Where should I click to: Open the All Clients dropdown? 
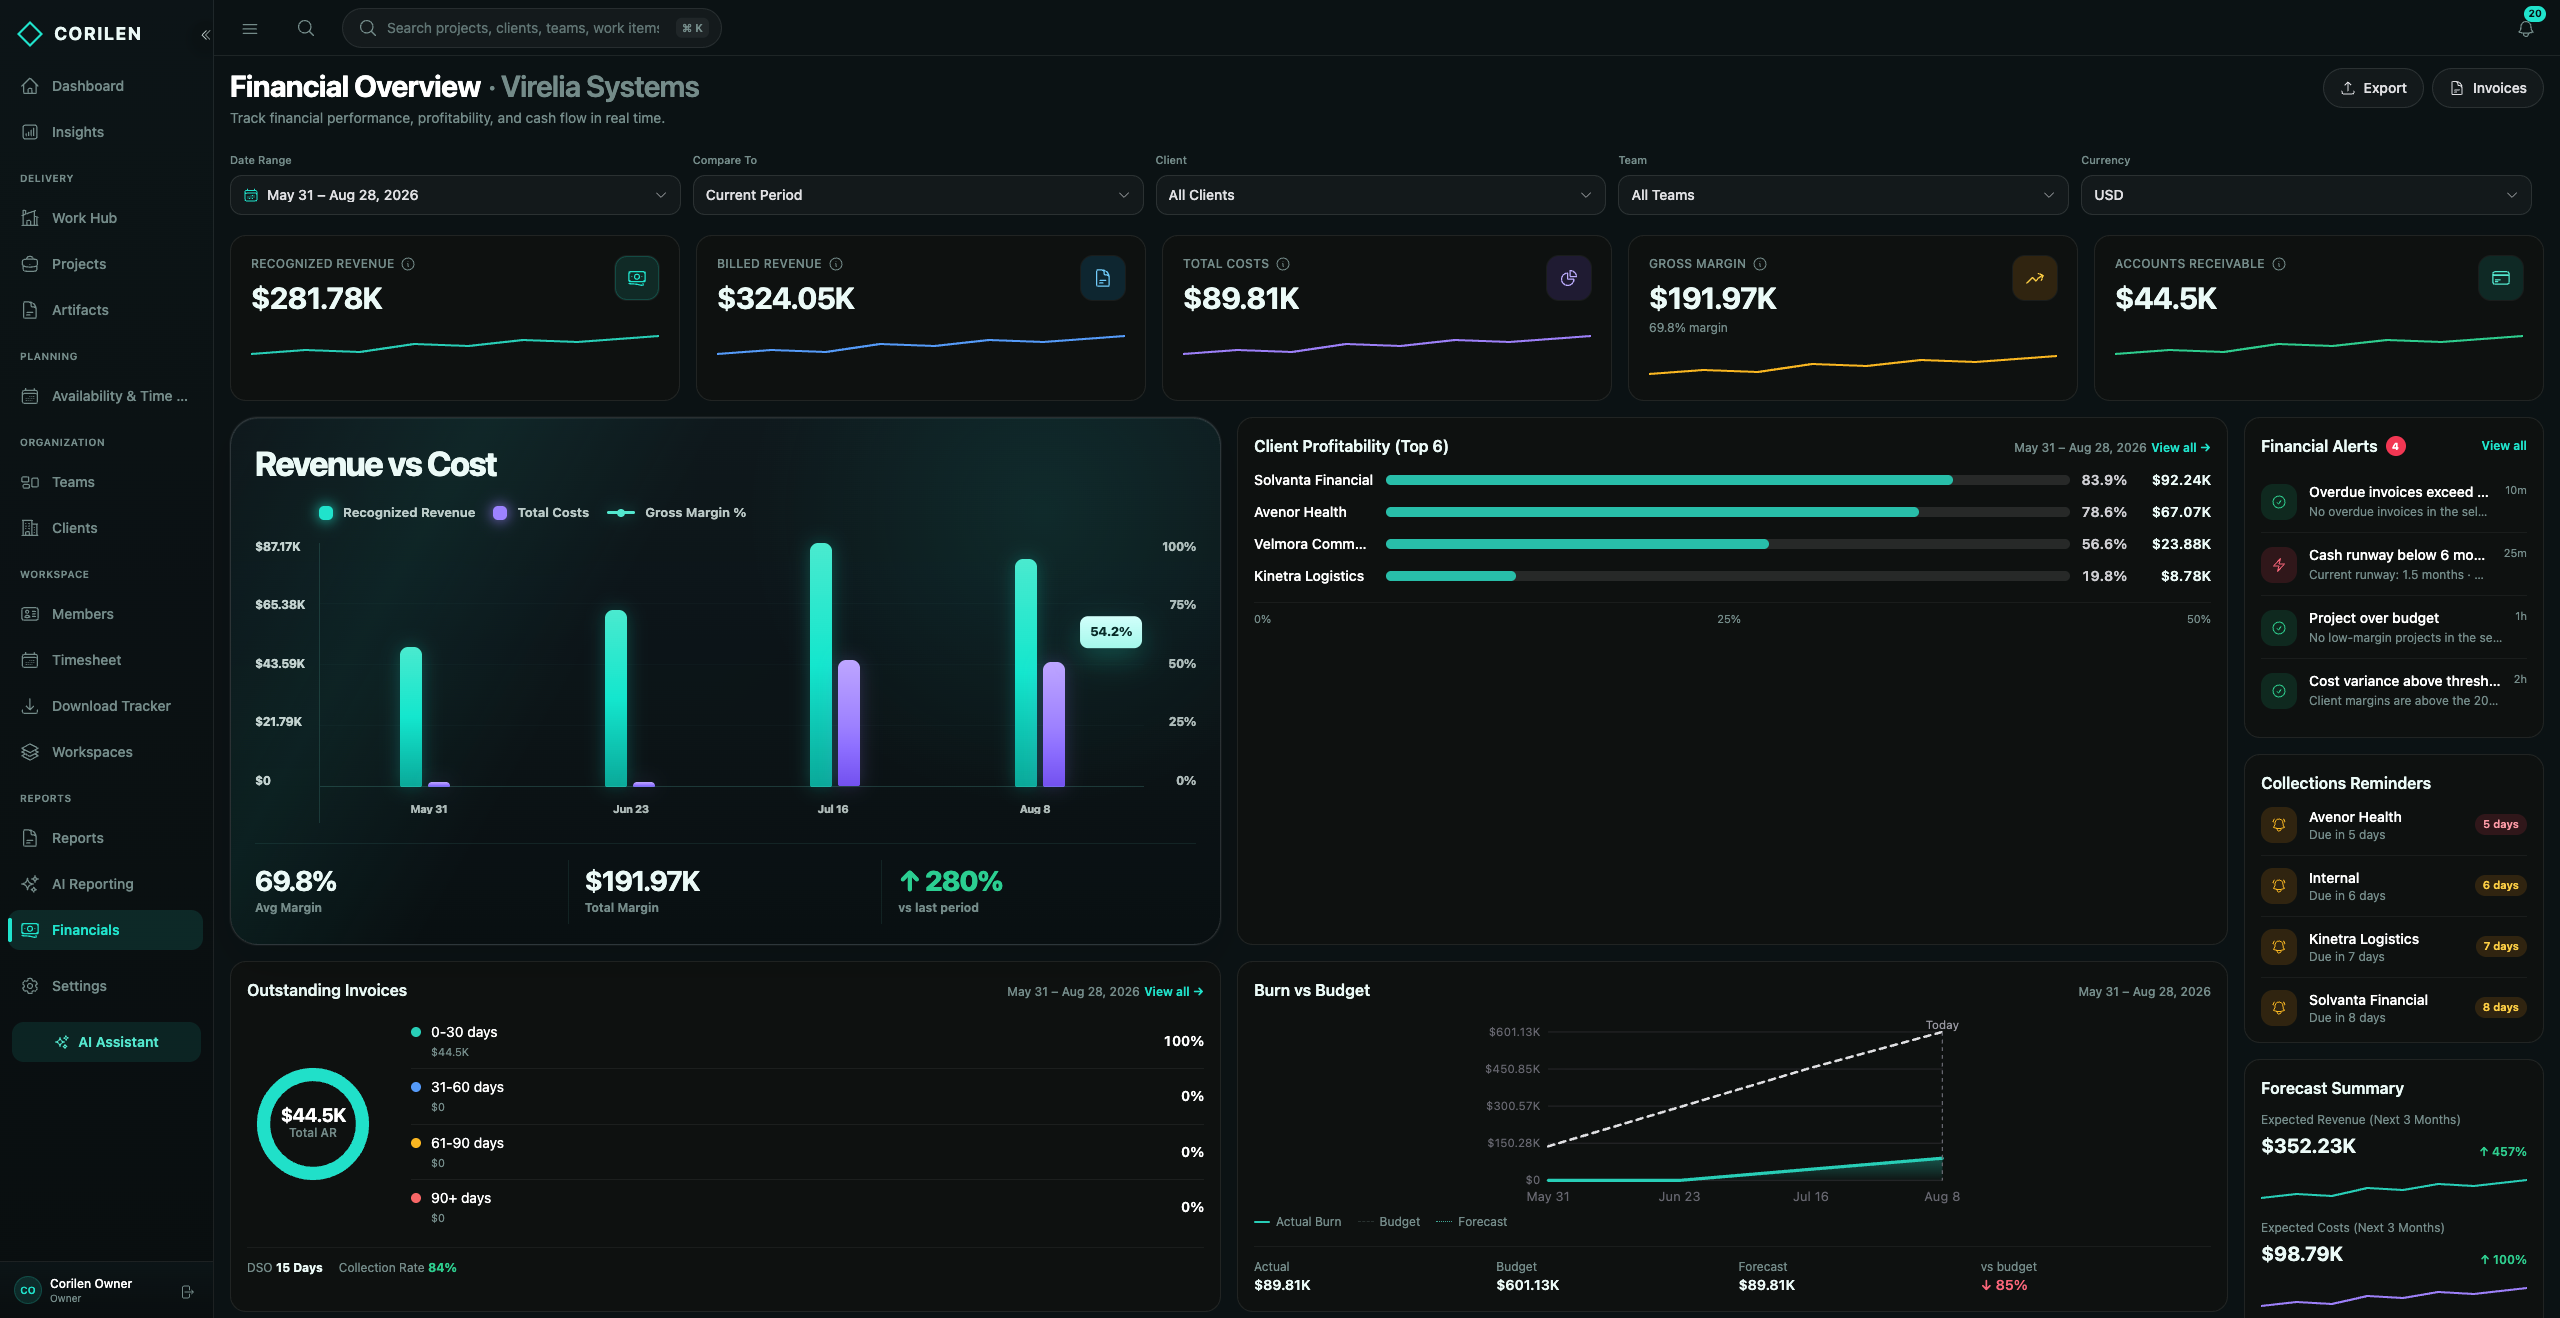[x=1380, y=195]
